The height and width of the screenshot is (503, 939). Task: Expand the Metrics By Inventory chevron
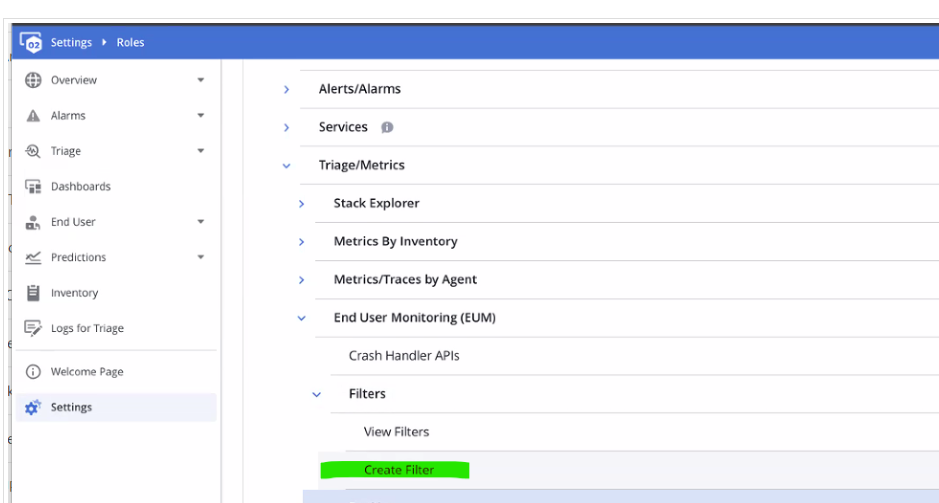click(x=301, y=242)
